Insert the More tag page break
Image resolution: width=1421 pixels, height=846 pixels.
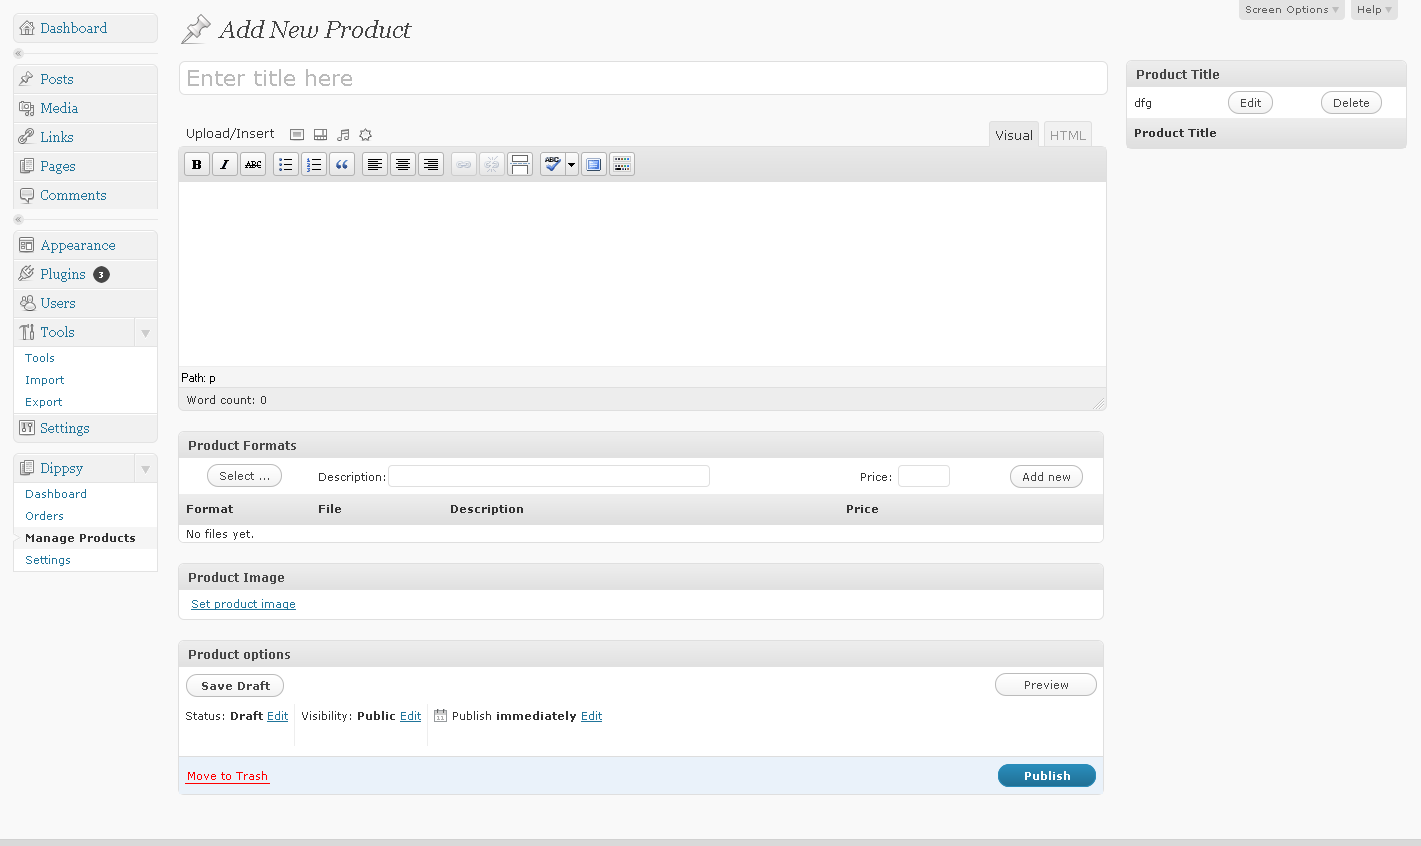pos(520,165)
